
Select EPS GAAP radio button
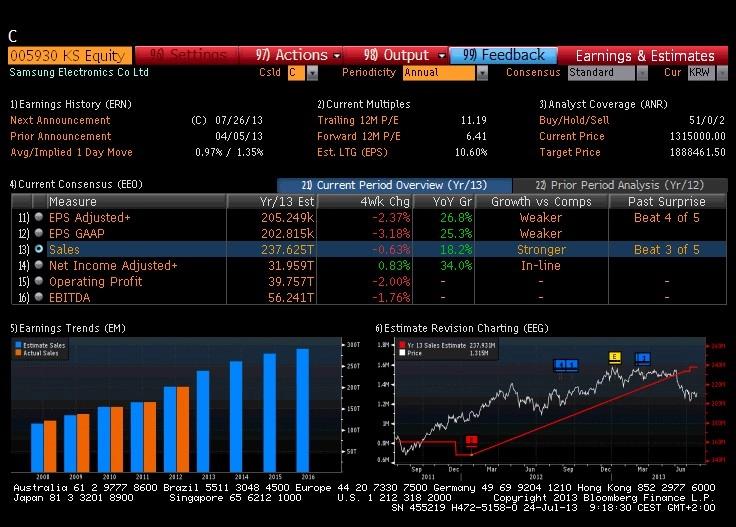39,233
